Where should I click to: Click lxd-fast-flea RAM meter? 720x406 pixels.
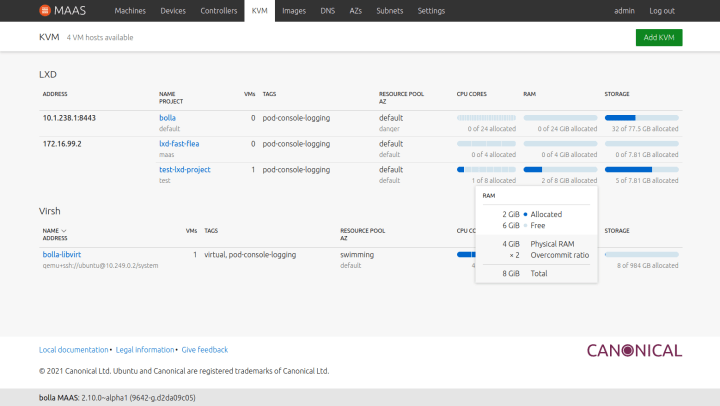coord(560,144)
